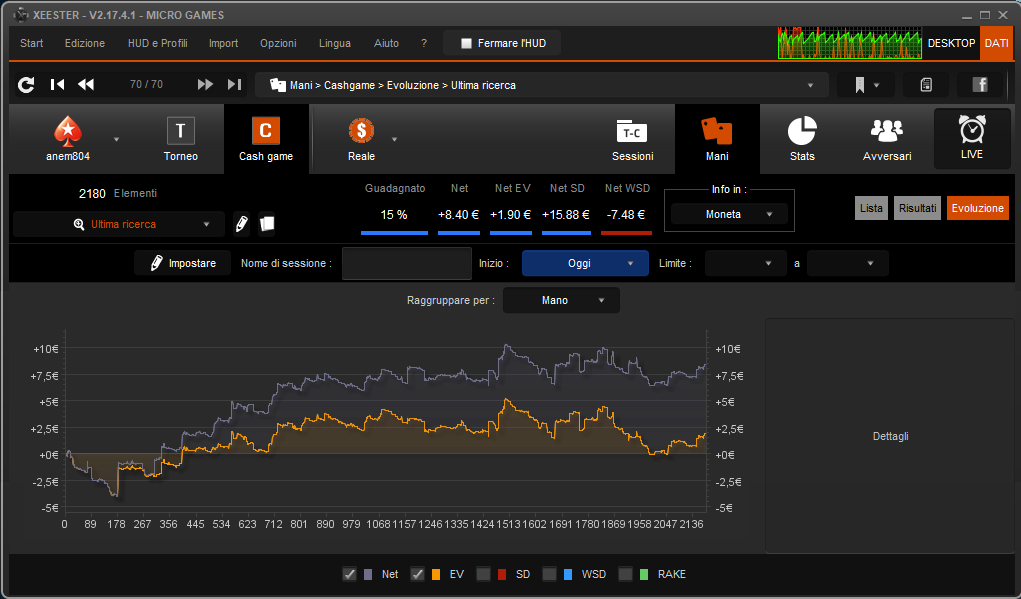
Task: Click the folder icon in breadcrumb bar
Action: point(278,85)
